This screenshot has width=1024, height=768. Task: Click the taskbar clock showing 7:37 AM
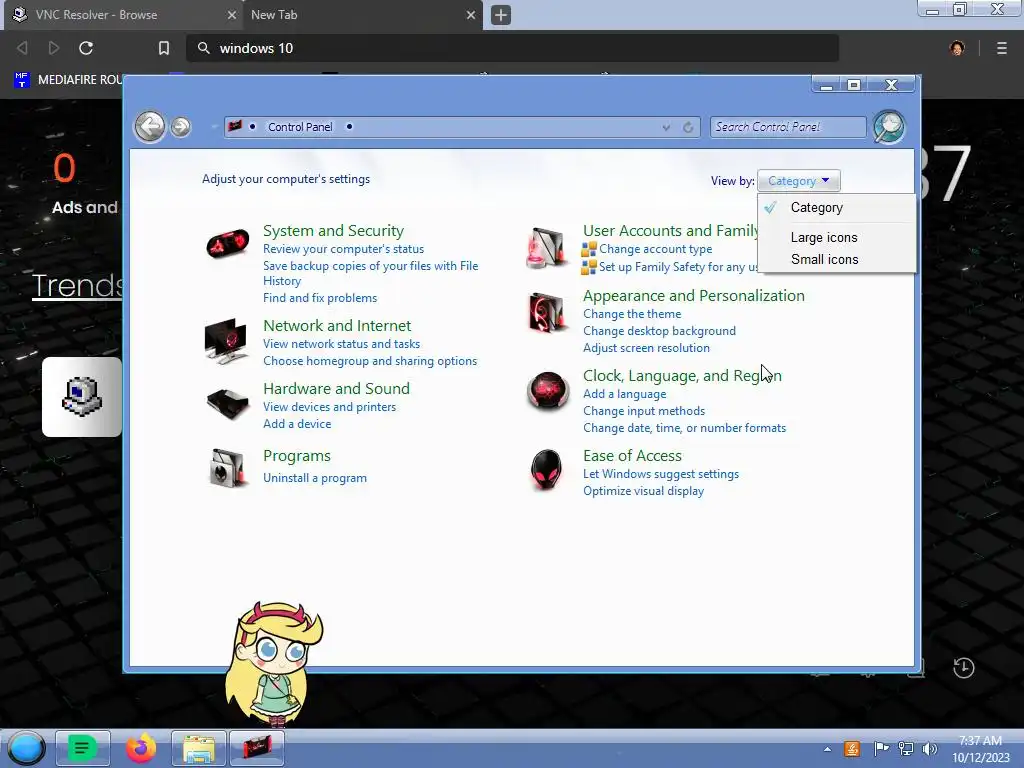(x=980, y=749)
